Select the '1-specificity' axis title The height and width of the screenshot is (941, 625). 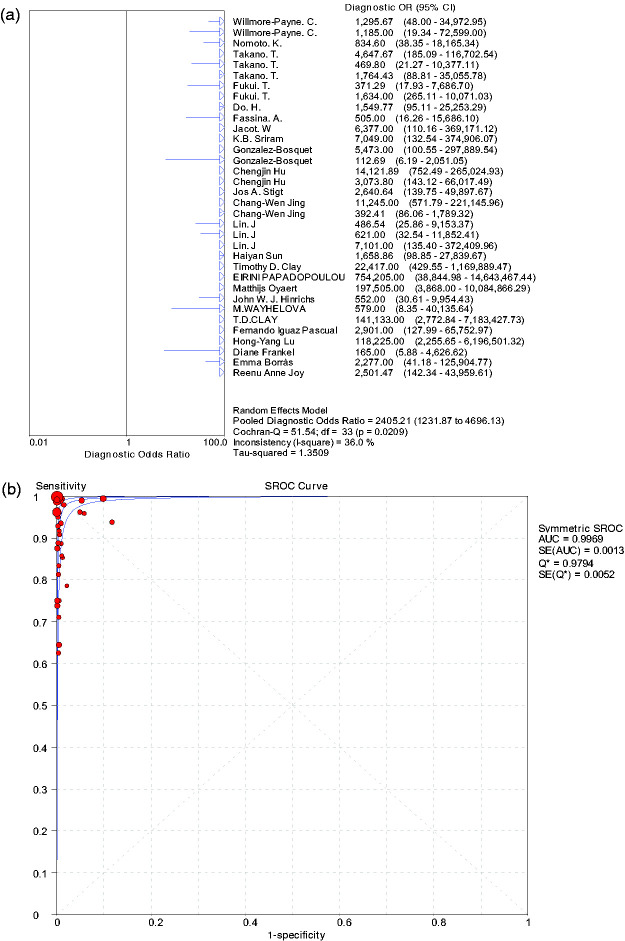pos(297,935)
